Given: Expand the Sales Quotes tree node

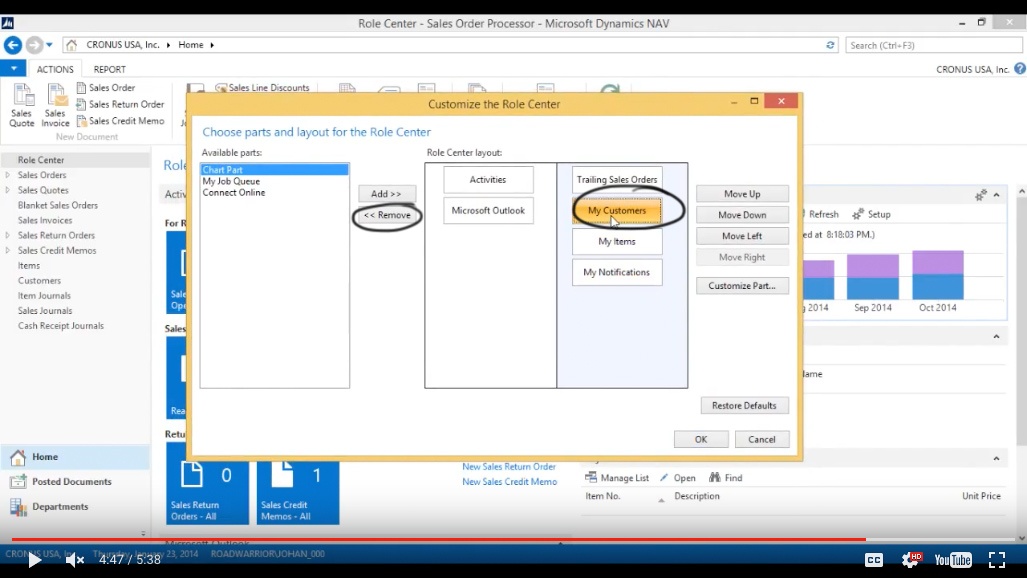Looking at the screenshot, I should [x=8, y=190].
